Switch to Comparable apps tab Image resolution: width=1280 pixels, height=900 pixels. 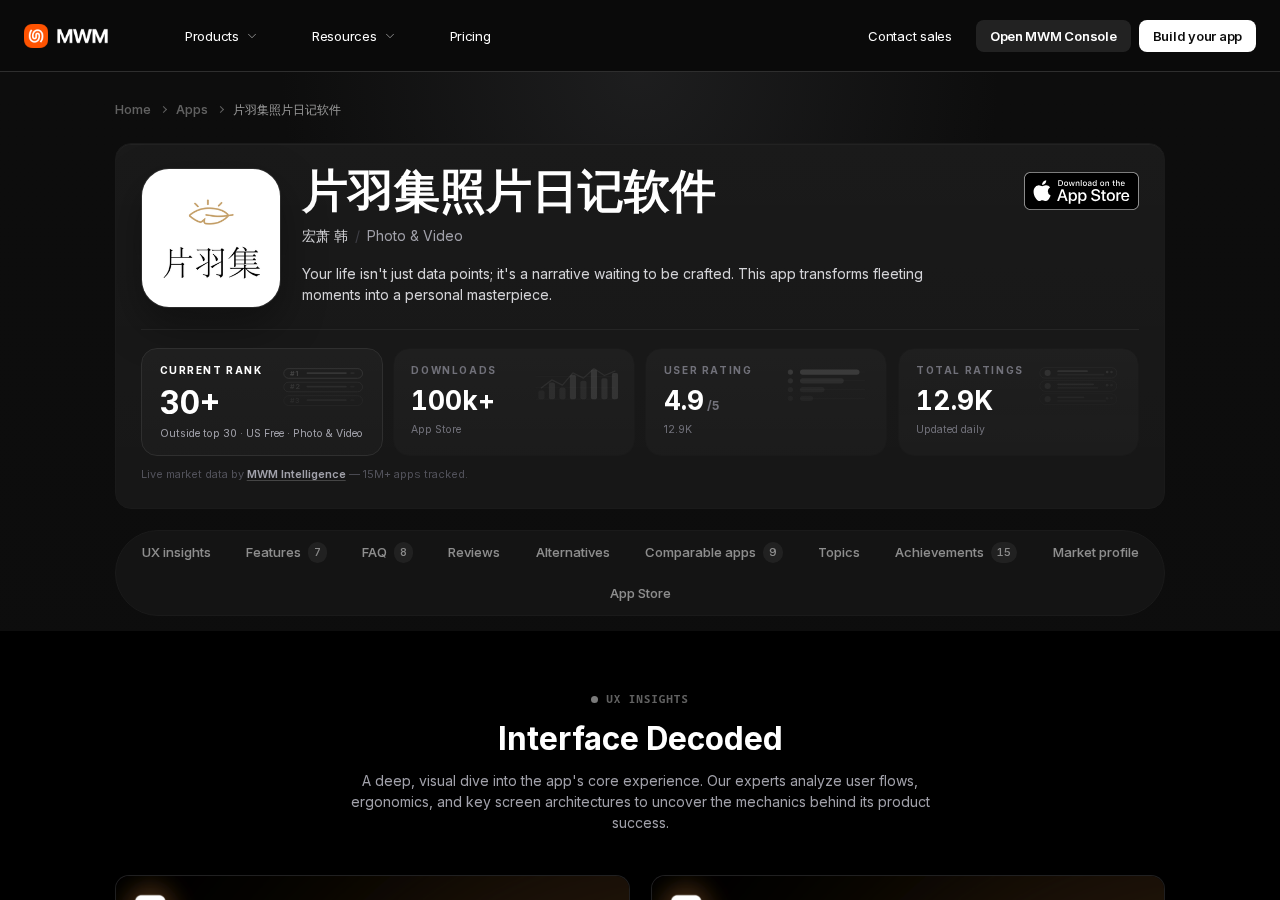coord(714,552)
